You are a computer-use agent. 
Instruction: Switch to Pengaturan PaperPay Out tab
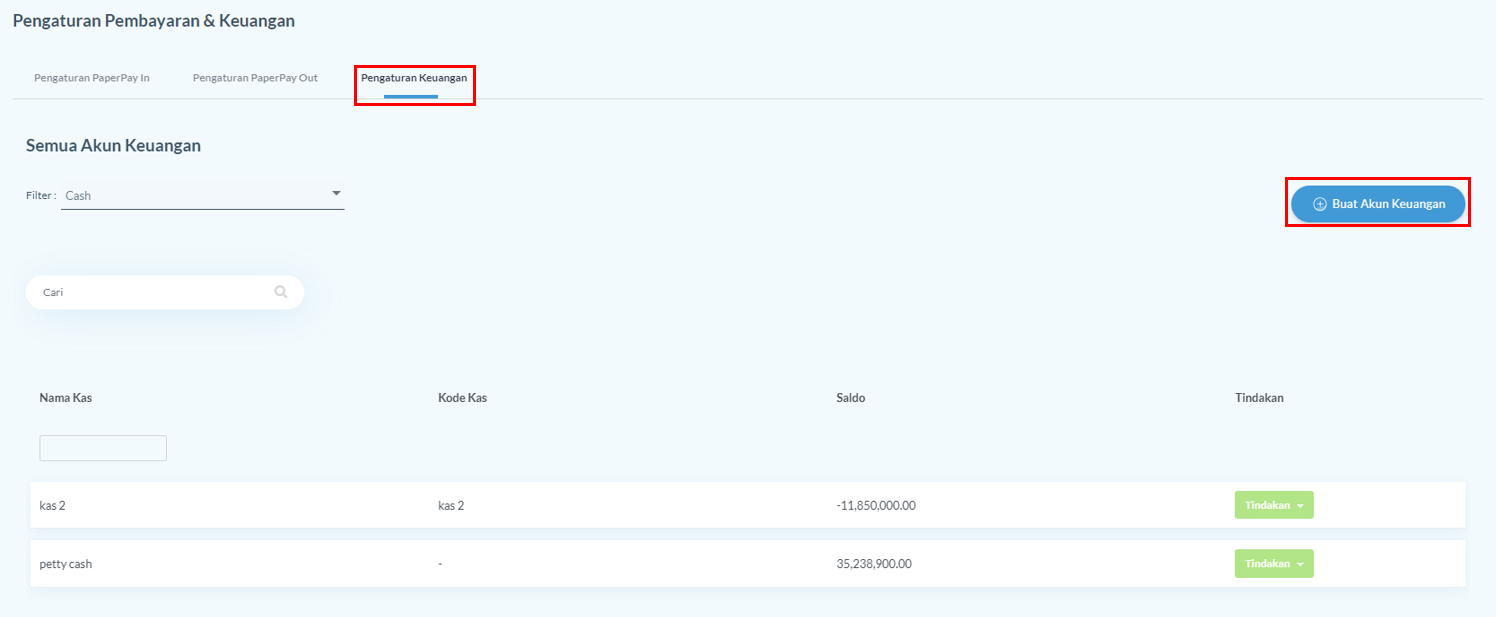pyautogui.click(x=255, y=77)
